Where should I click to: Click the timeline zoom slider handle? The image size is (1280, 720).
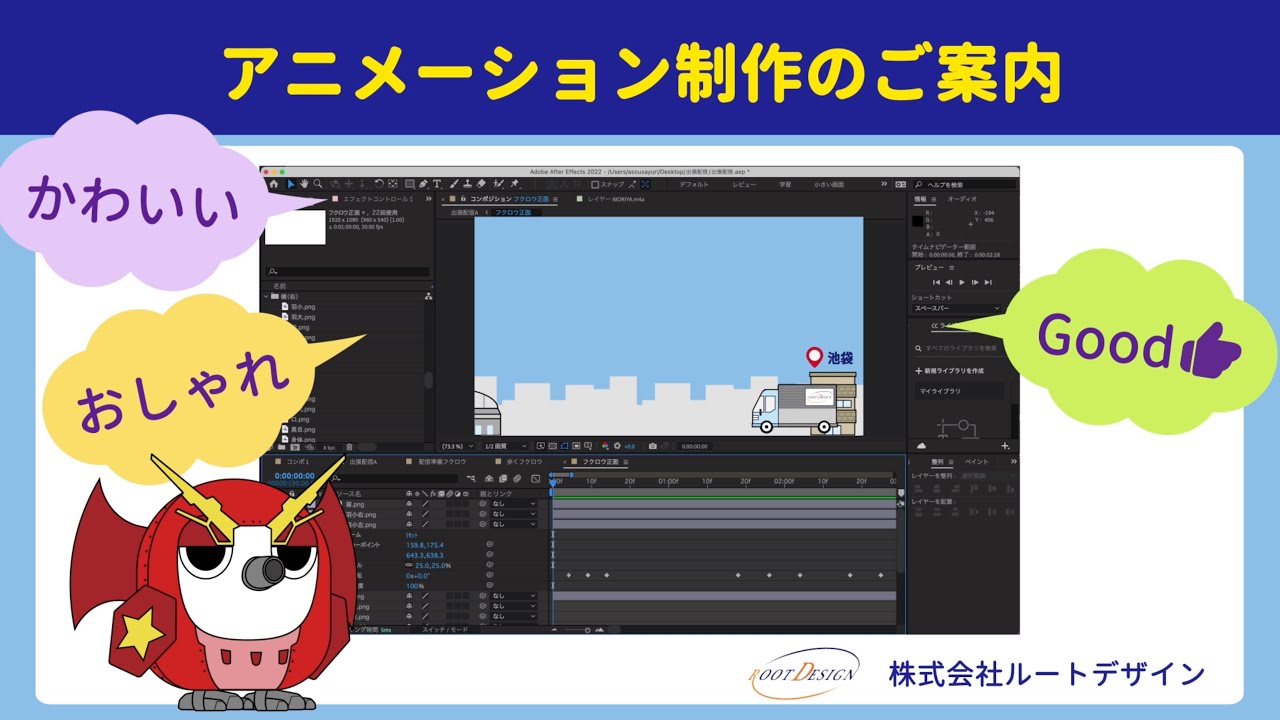pyautogui.click(x=587, y=630)
